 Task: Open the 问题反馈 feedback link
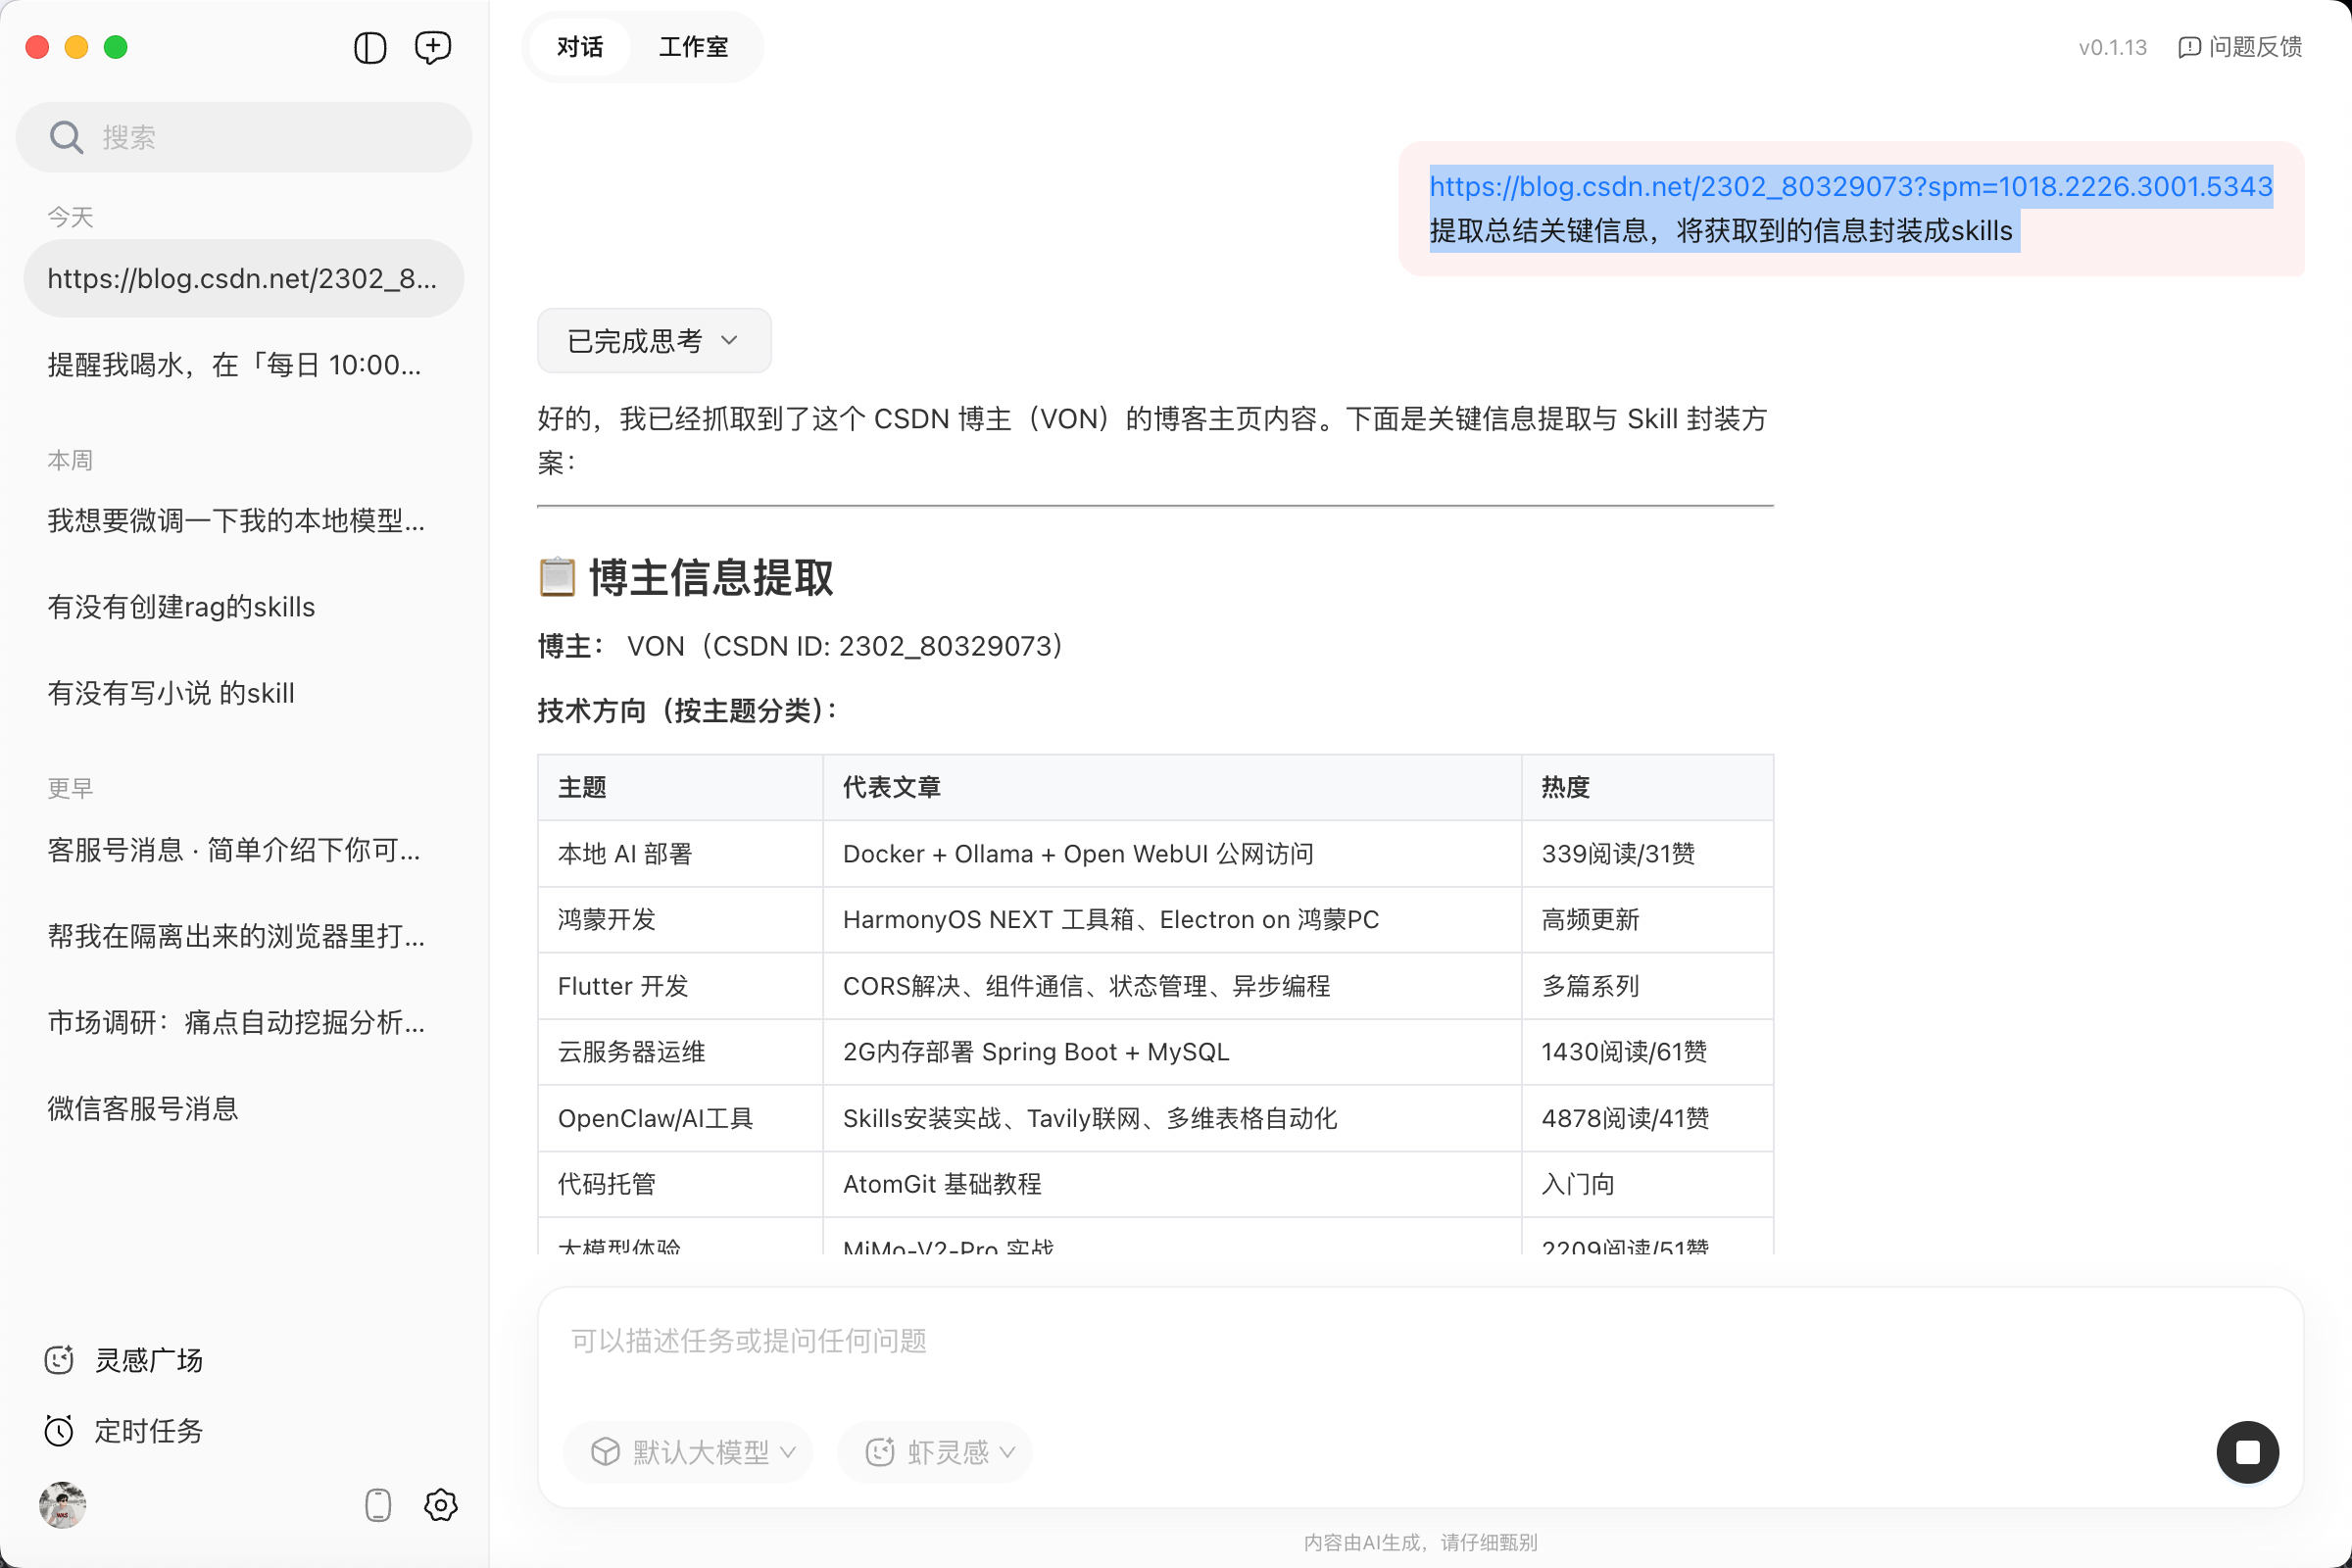(x=2240, y=47)
